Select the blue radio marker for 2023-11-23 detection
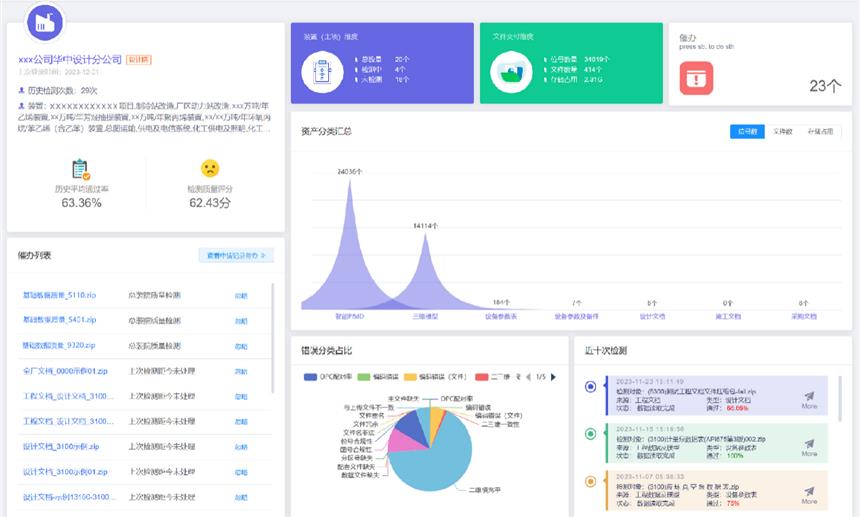The height and width of the screenshot is (517, 860). pos(590,386)
